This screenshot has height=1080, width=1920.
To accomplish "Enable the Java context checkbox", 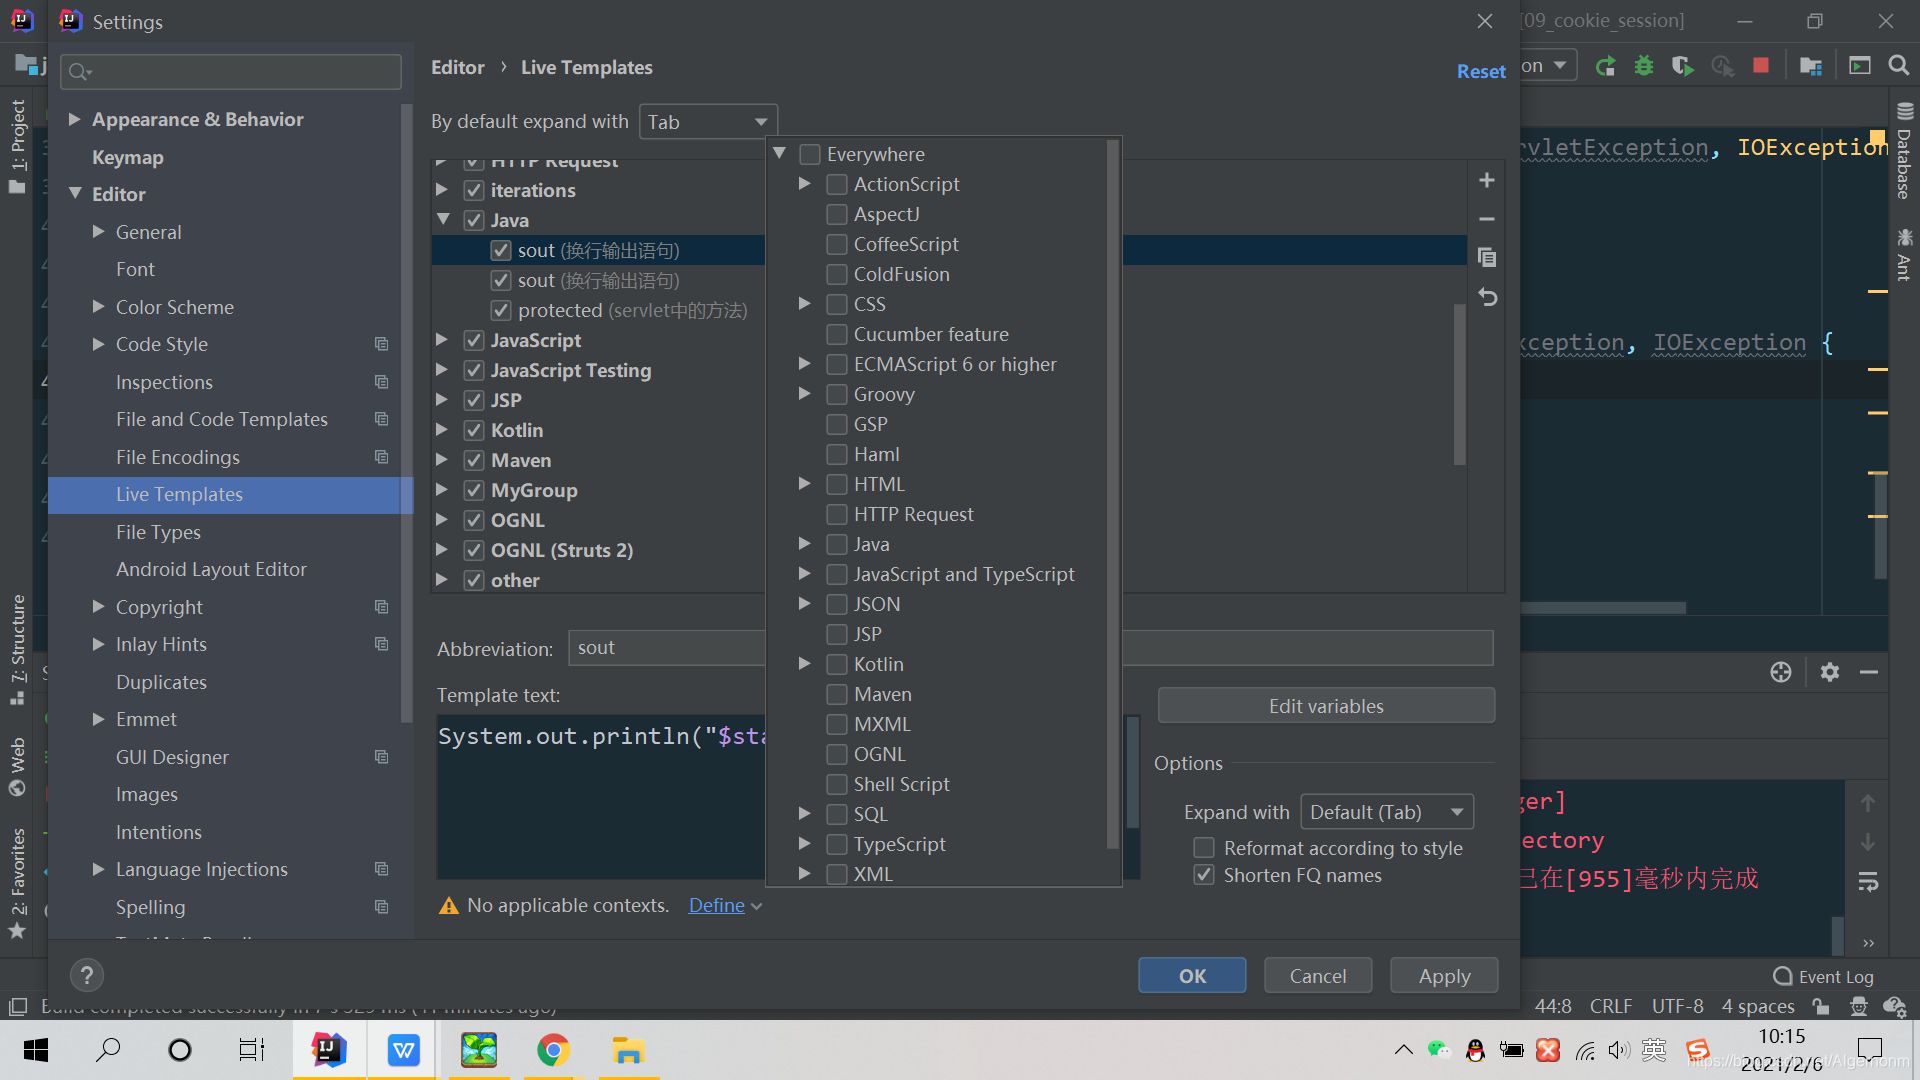I will pyautogui.click(x=837, y=544).
